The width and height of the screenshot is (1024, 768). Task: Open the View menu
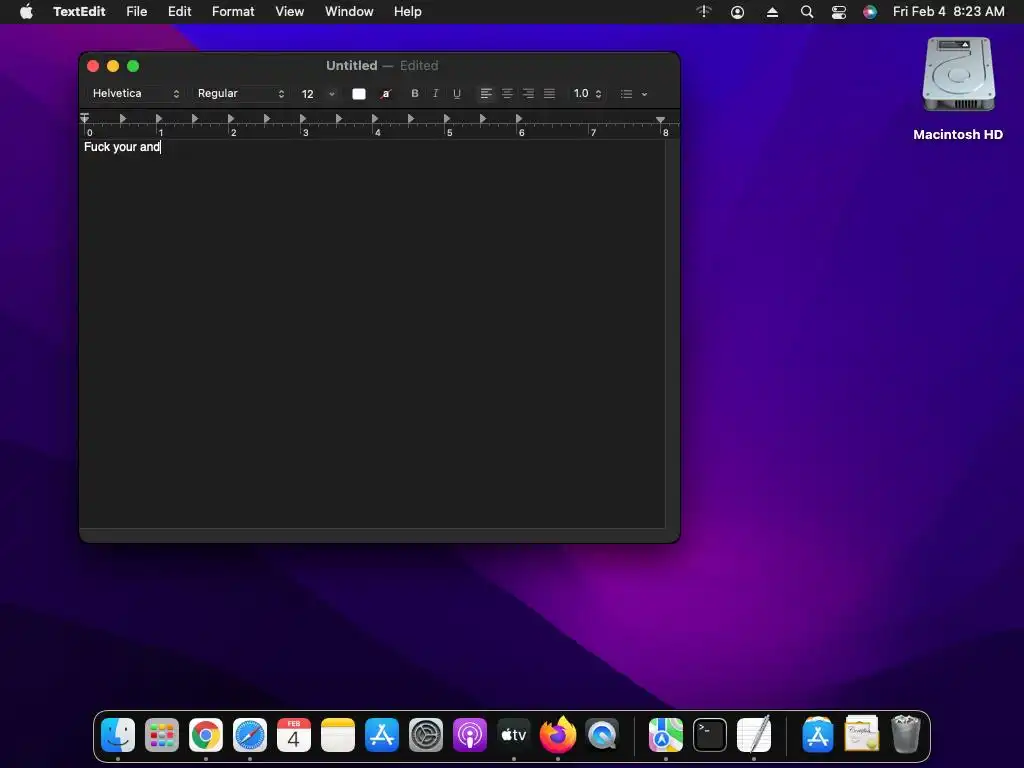289,12
